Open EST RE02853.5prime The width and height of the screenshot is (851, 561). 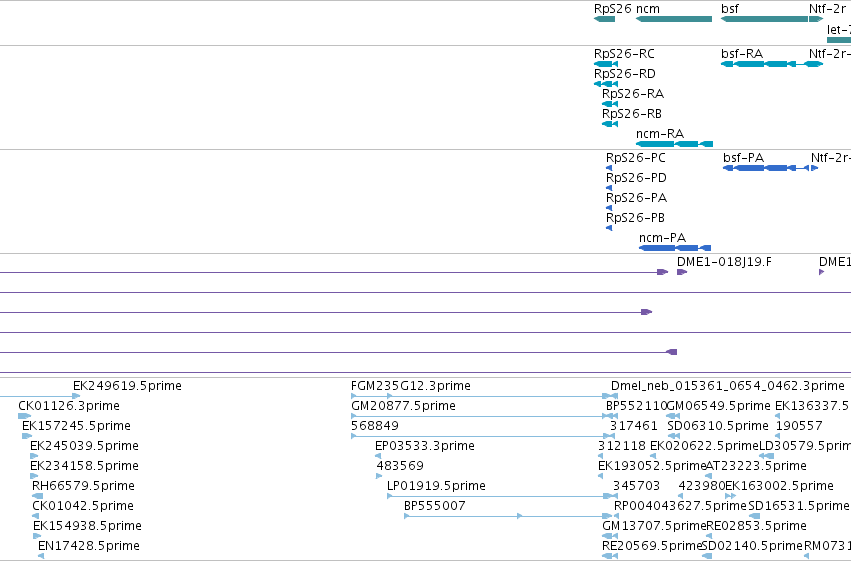[757, 526]
